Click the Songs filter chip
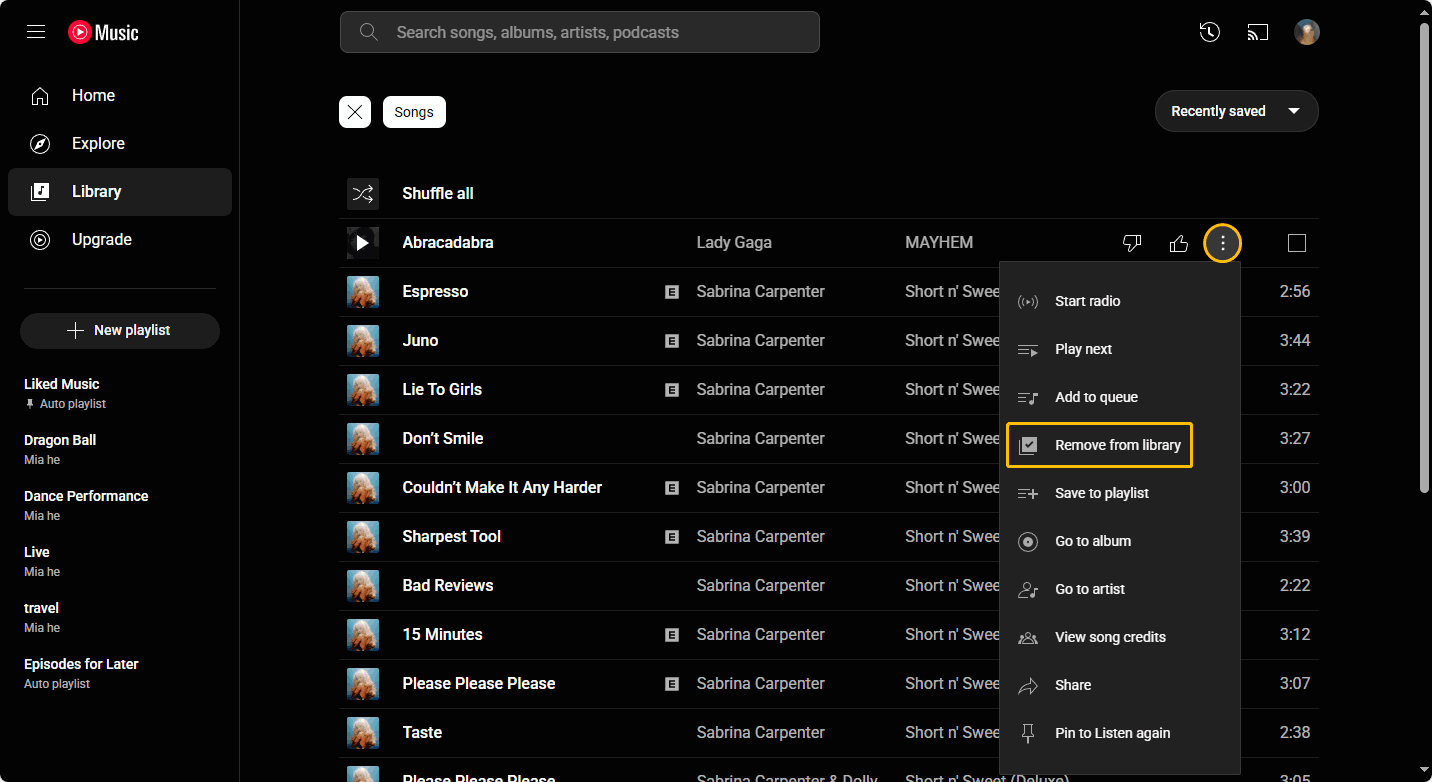This screenshot has width=1432, height=782. coord(414,112)
